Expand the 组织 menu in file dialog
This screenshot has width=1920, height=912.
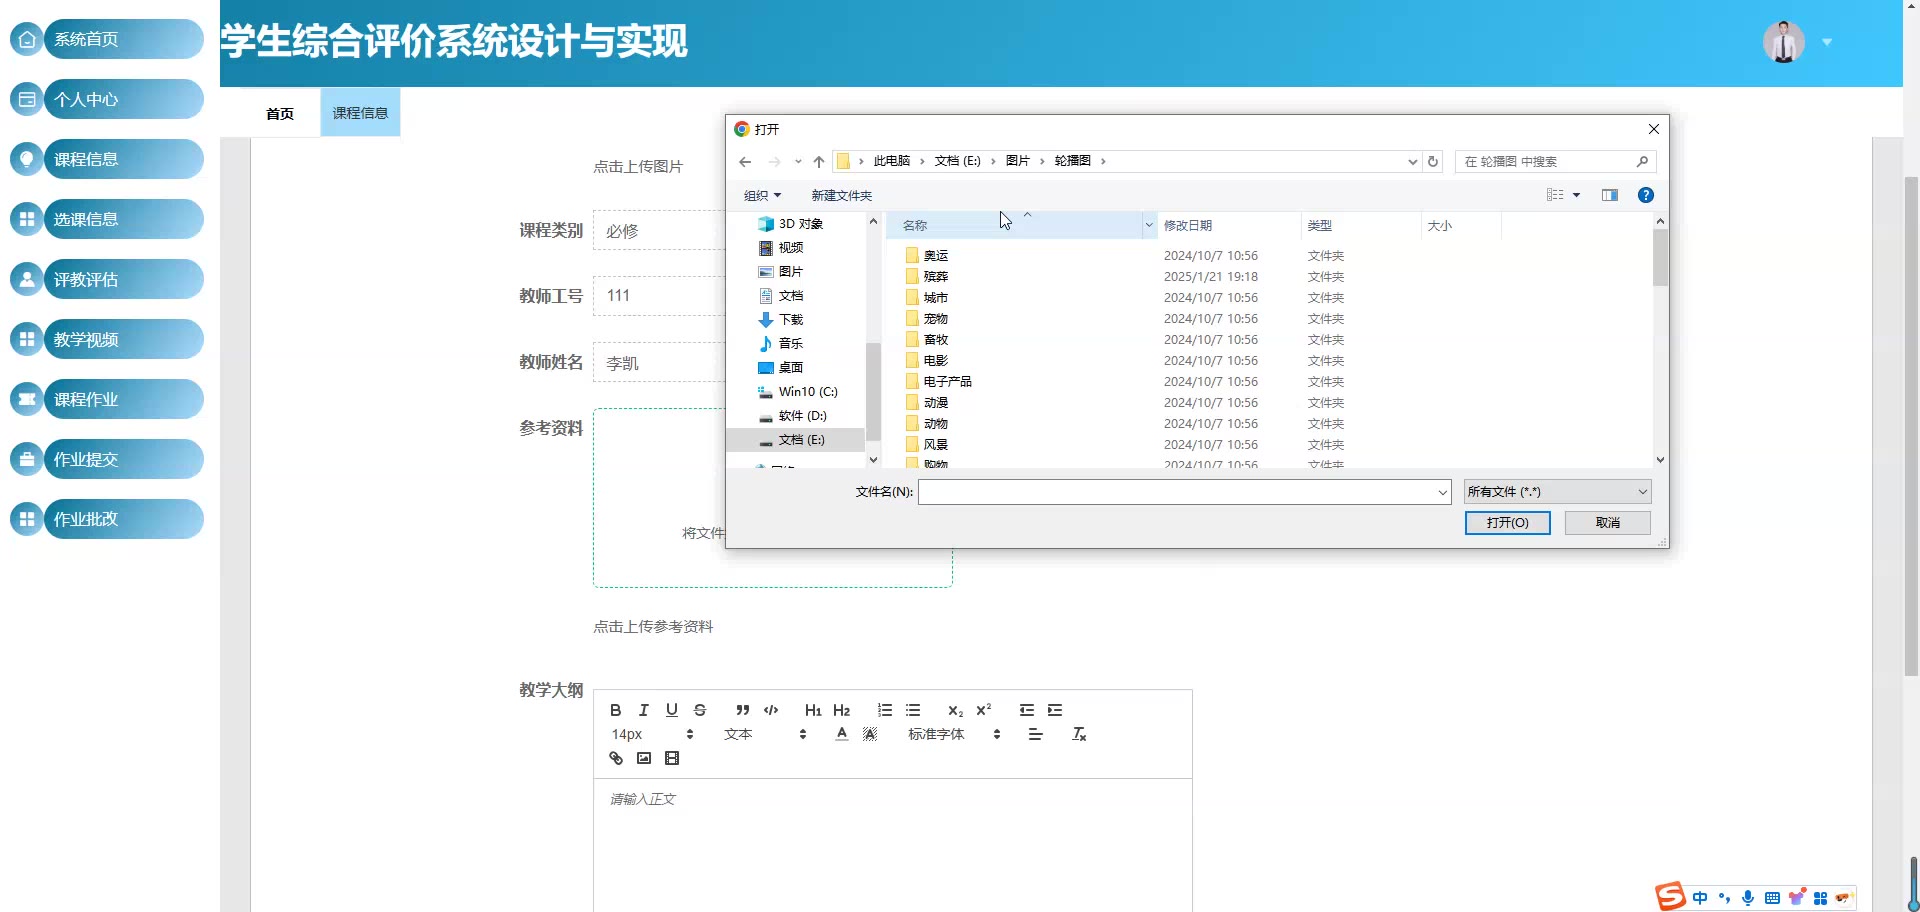pos(762,195)
